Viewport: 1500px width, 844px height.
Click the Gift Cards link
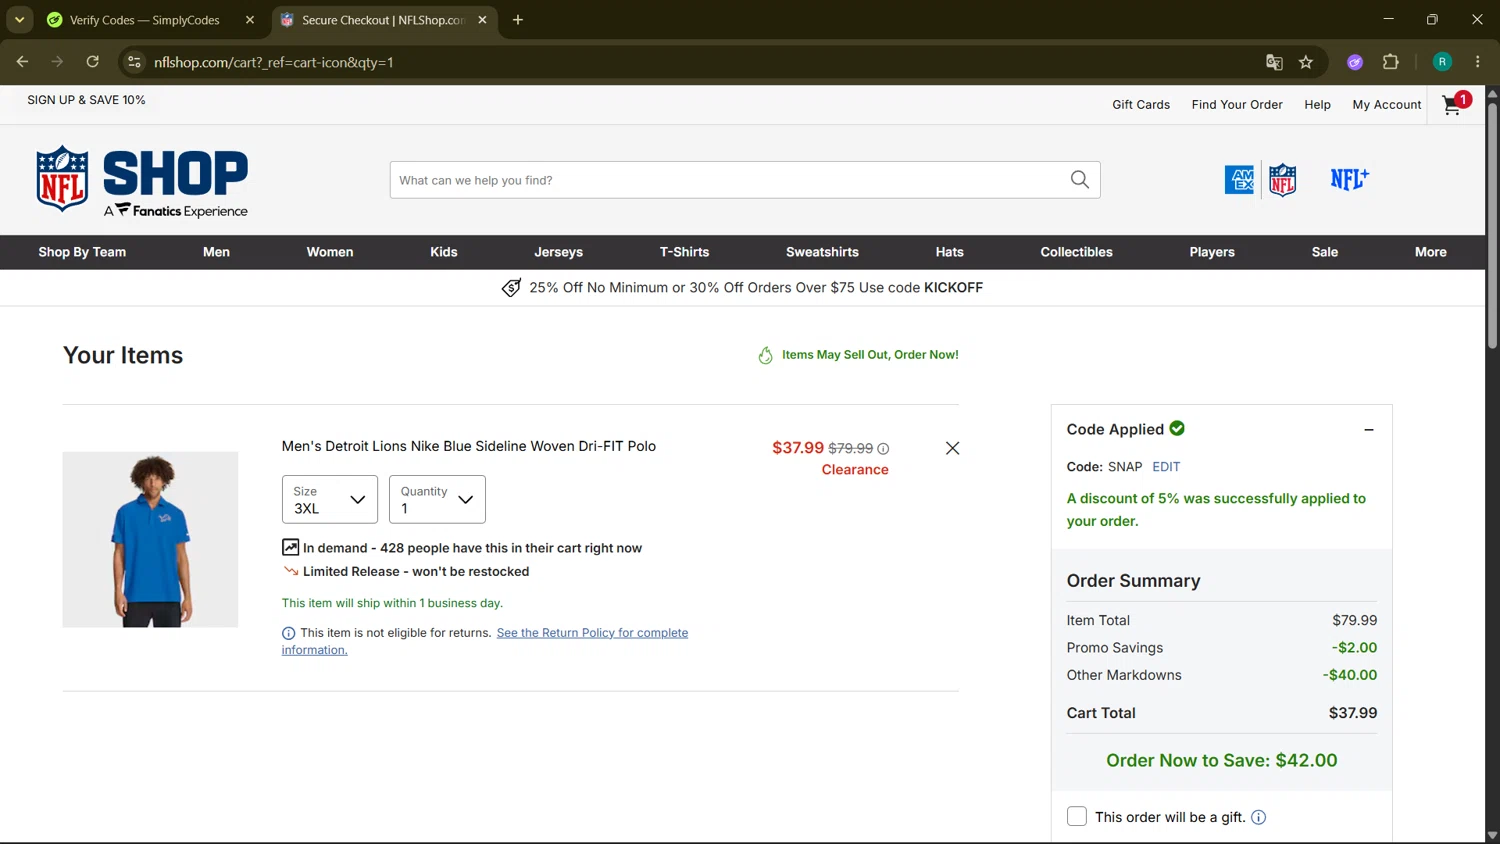point(1141,104)
